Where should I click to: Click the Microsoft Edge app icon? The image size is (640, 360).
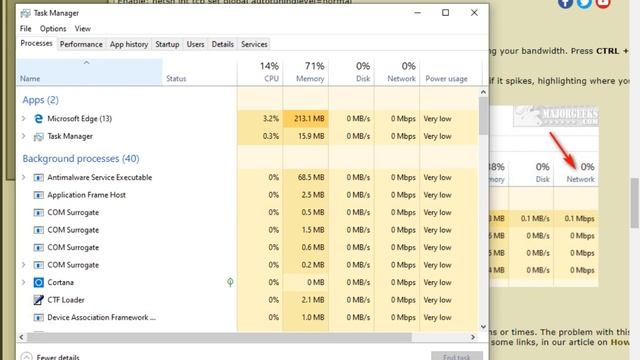[x=38, y=119]
